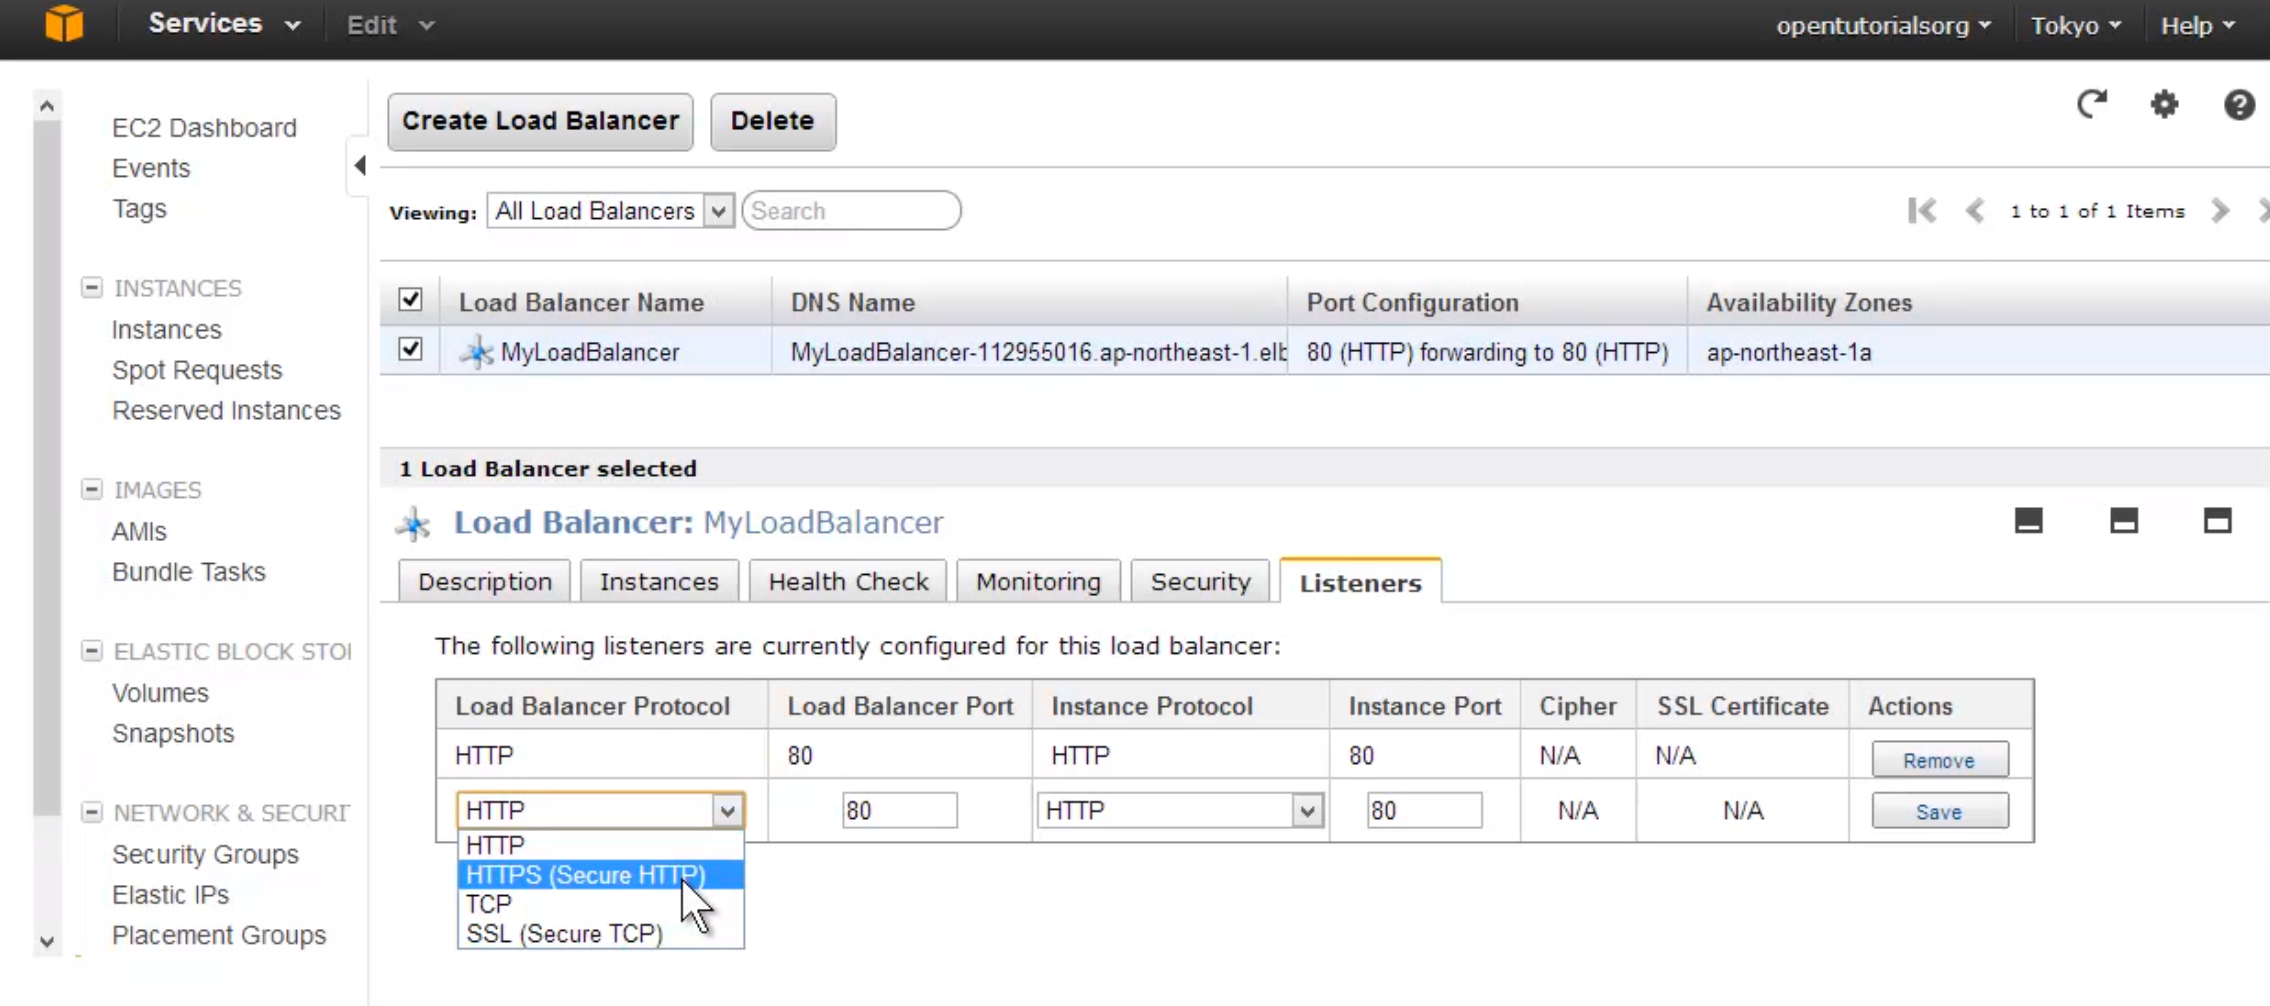Screen dimensions: 2270x1006
Task: Select HTTPS (Secure HTTP) option
Action: [600, 875]
